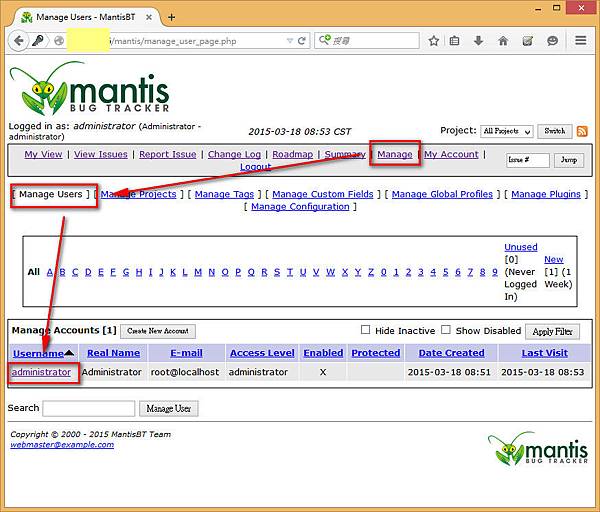
Task: Filter users by letter Z
Action: (371, 272)
